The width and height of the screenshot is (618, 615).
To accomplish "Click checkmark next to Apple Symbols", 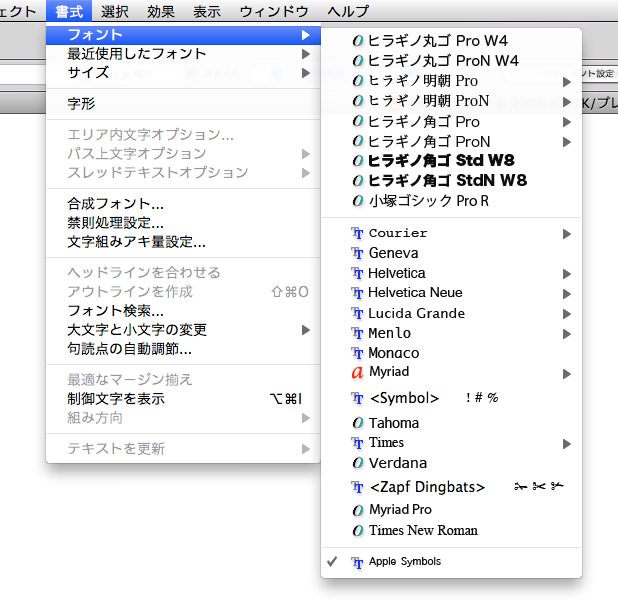I will tap(332, 561).
